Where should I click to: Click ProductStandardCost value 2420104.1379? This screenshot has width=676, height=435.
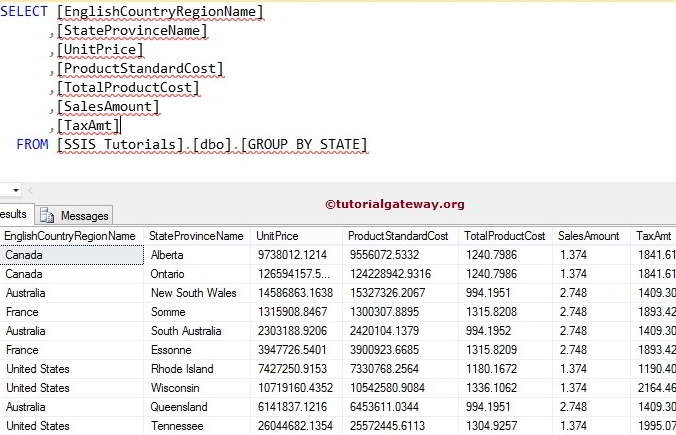click(384, 331)
